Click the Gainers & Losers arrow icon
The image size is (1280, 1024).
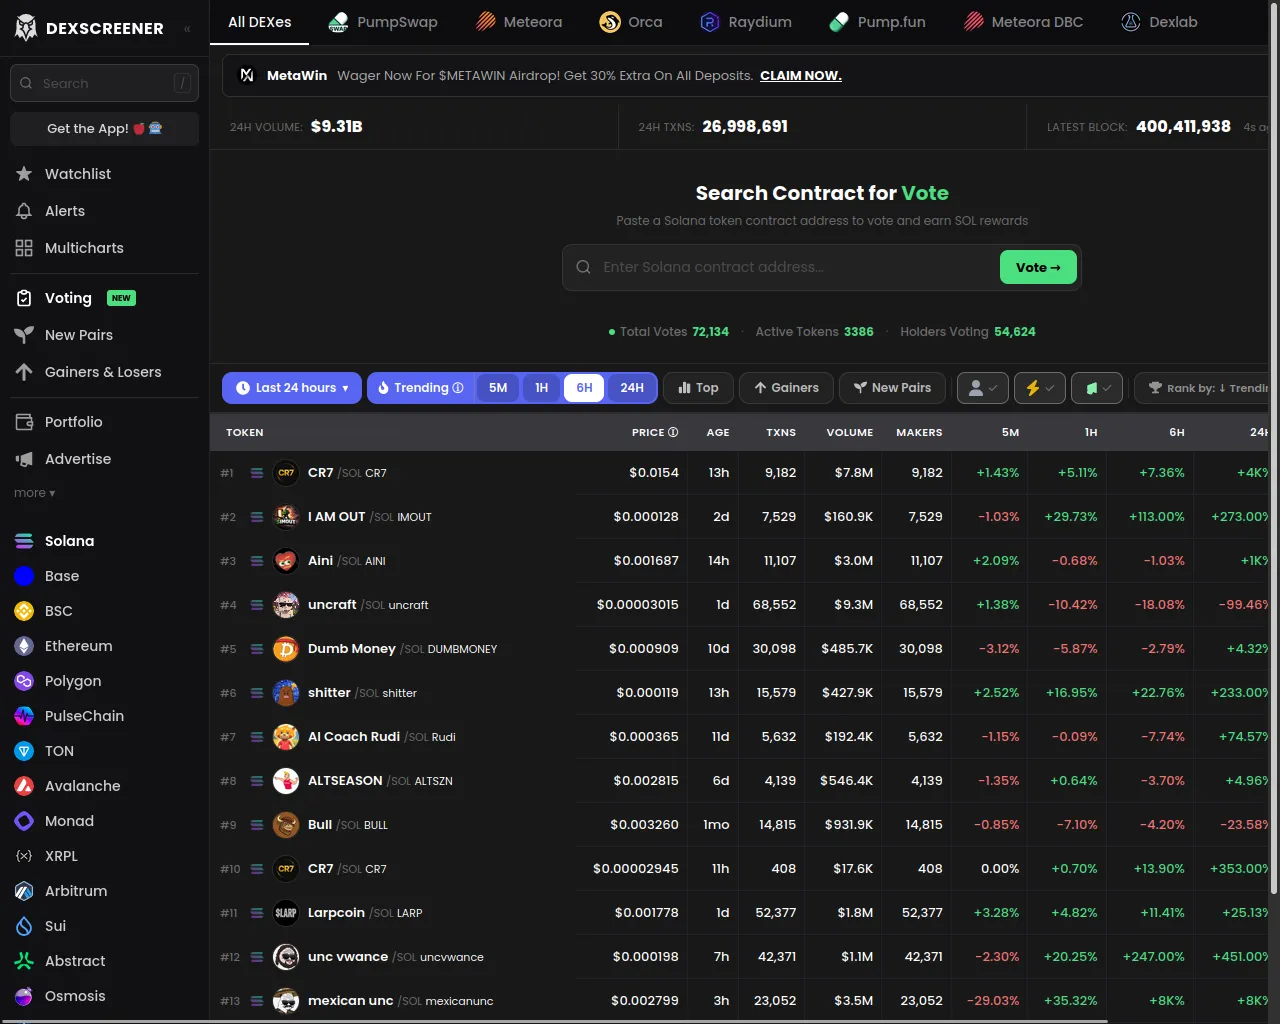pos(24,372)
